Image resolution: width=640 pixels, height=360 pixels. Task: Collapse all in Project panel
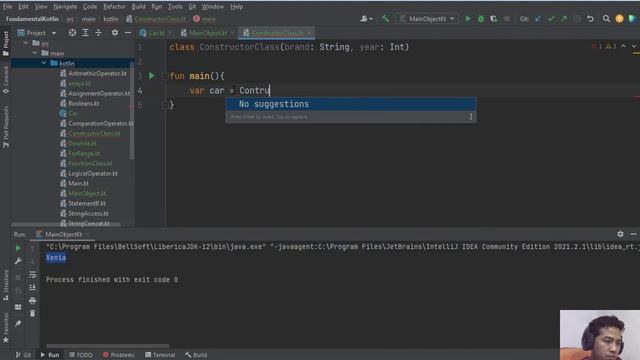pyautogui.click(x=98, y=33)
